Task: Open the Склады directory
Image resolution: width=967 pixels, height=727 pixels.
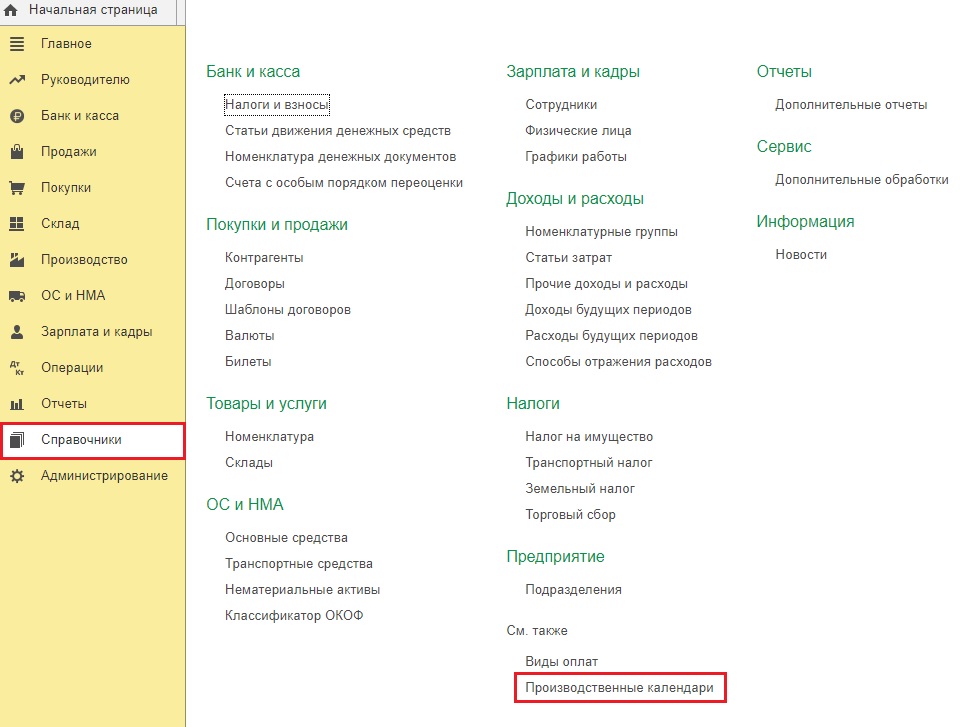Action: click(249, 462)
